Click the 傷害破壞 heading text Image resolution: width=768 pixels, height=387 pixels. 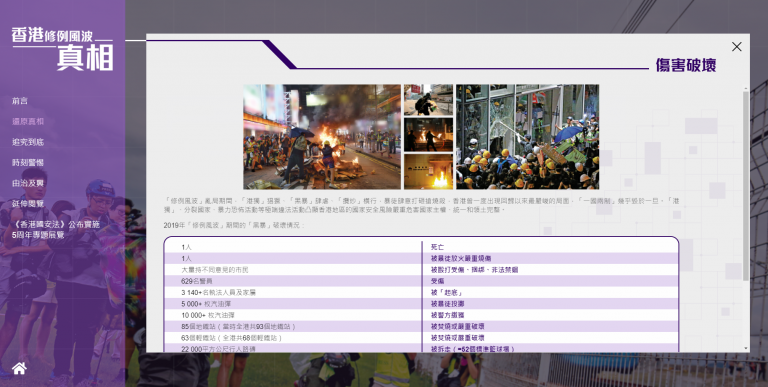click(x=686, y=65)
